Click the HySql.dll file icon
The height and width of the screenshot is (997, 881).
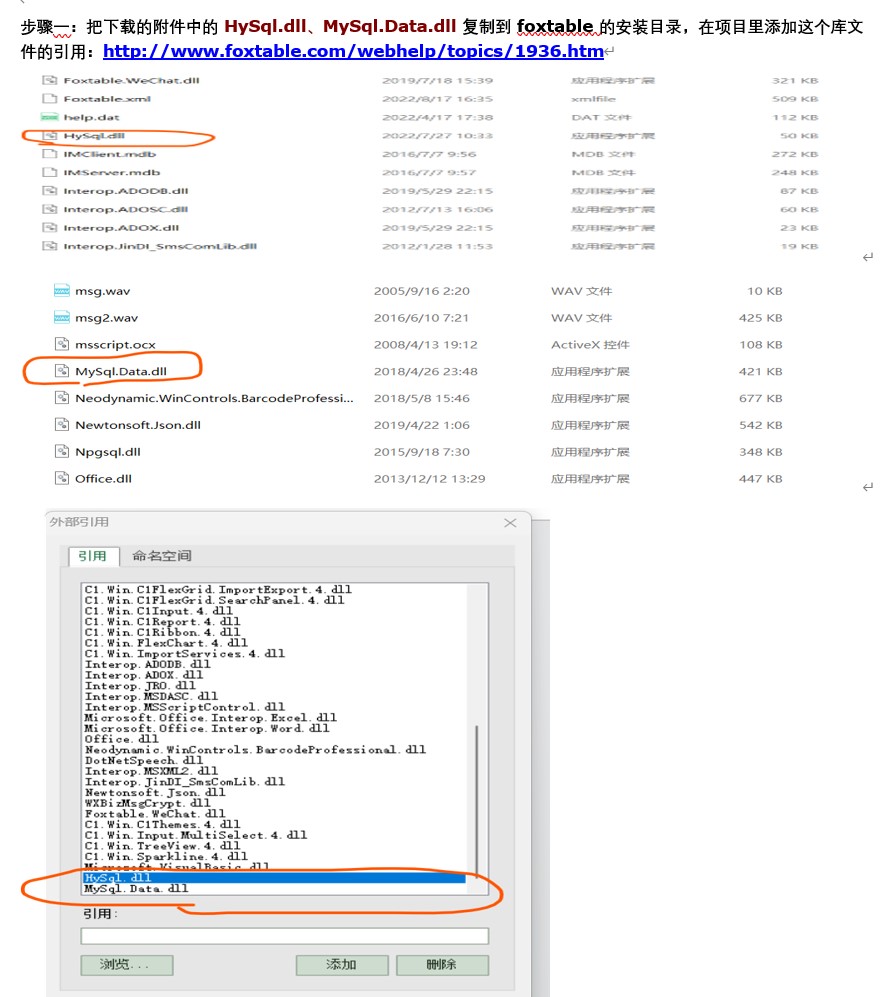[50, 136]
